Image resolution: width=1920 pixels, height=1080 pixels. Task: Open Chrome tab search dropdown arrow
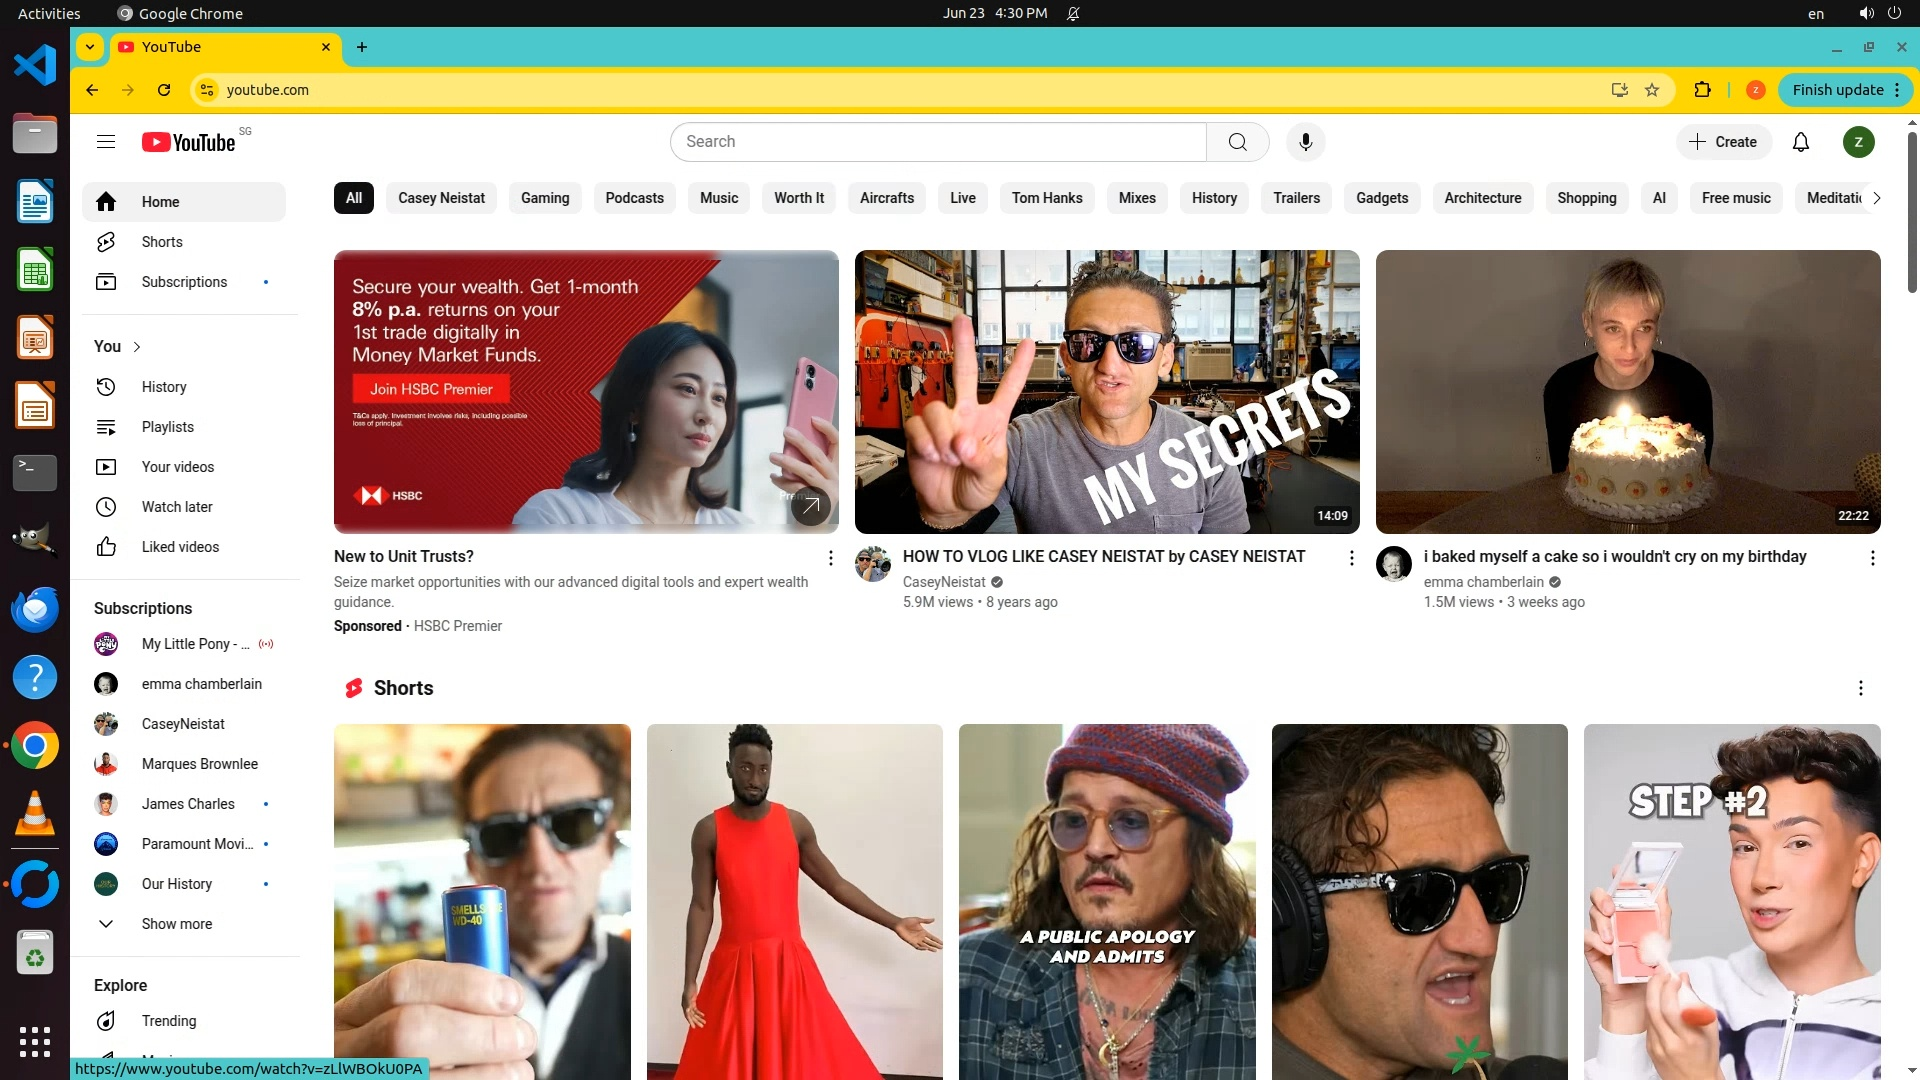[x=90, y=47]
